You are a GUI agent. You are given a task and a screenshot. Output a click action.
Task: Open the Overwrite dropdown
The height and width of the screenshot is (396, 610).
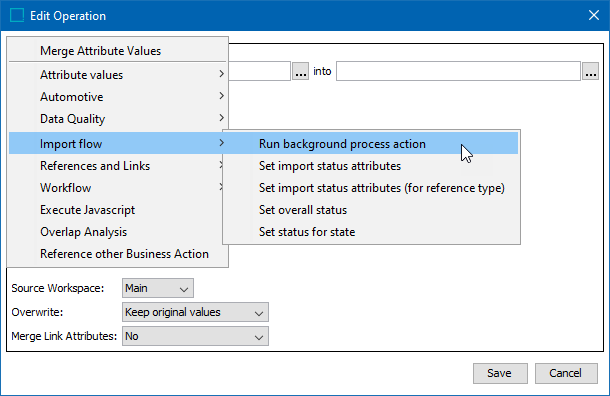coord(195,312)
